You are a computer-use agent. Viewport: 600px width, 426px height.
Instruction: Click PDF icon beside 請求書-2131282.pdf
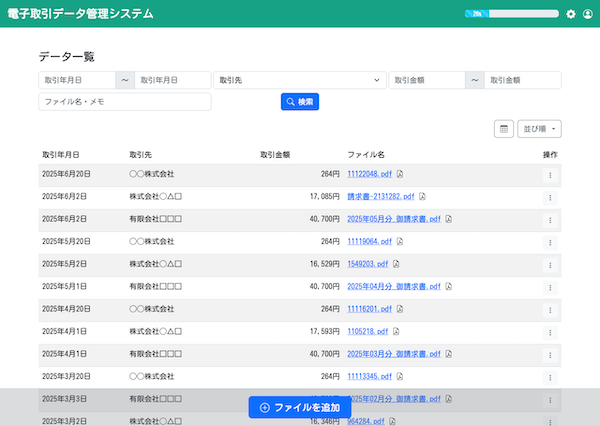click(422, 197)
